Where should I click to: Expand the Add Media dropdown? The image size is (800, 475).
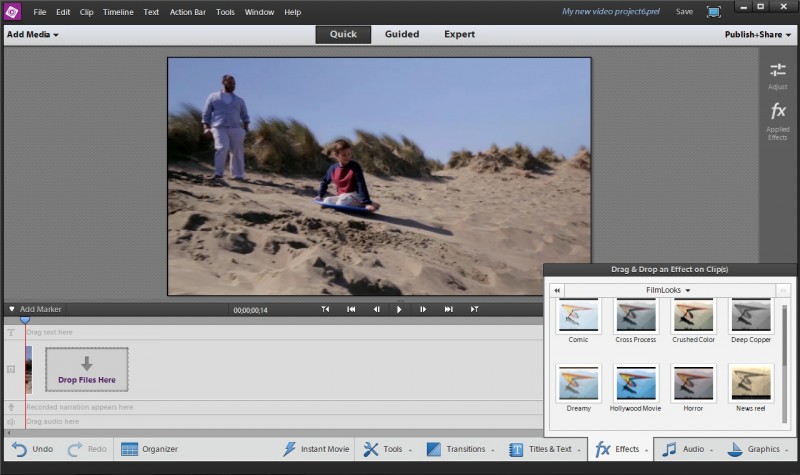[x=32, y=34]
